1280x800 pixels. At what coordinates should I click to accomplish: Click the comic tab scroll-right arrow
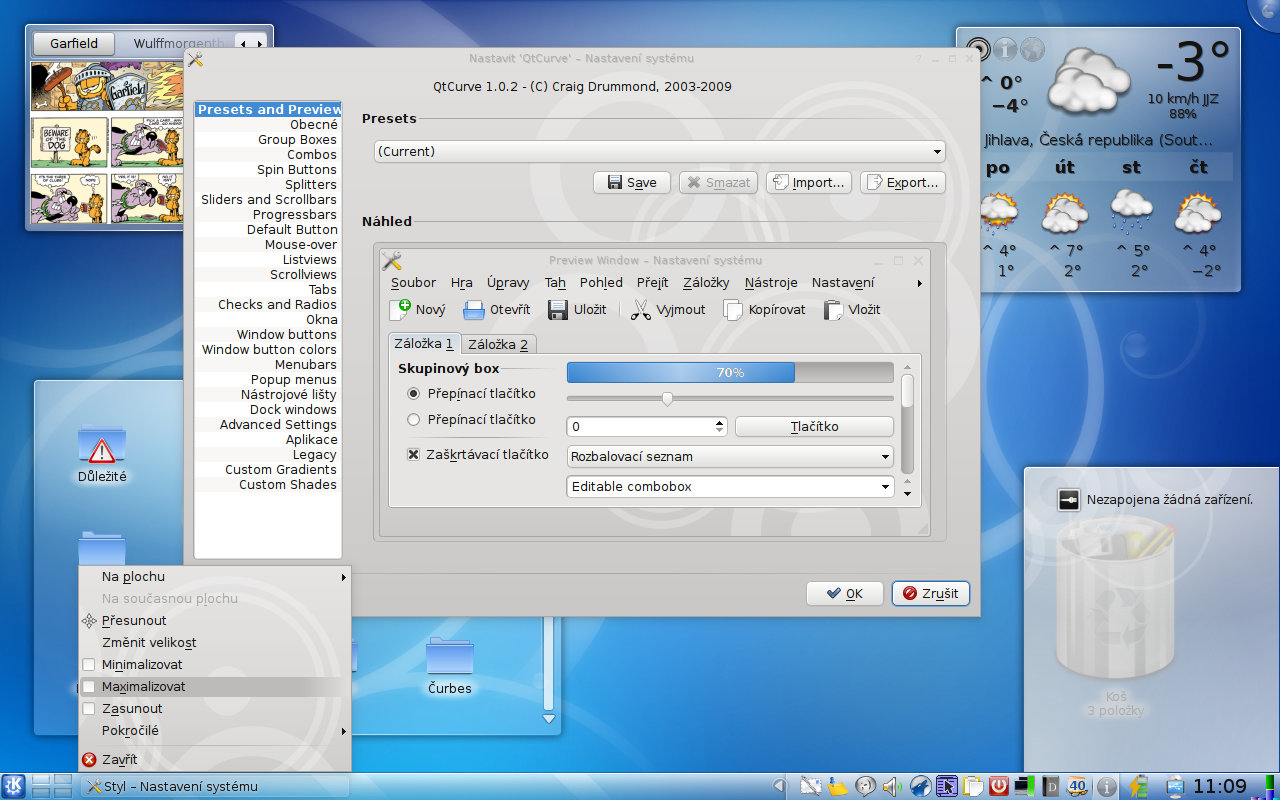pyautogui.click(x=260, y=43)
